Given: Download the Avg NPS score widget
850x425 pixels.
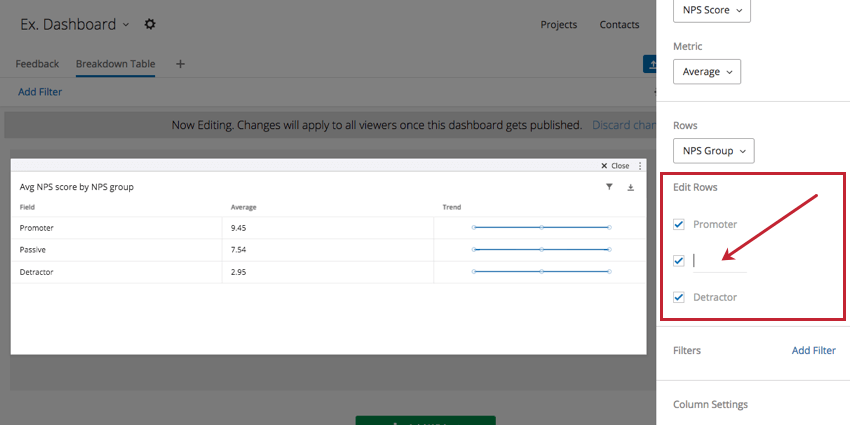Looking at the screenshot, I should point(630,188).
